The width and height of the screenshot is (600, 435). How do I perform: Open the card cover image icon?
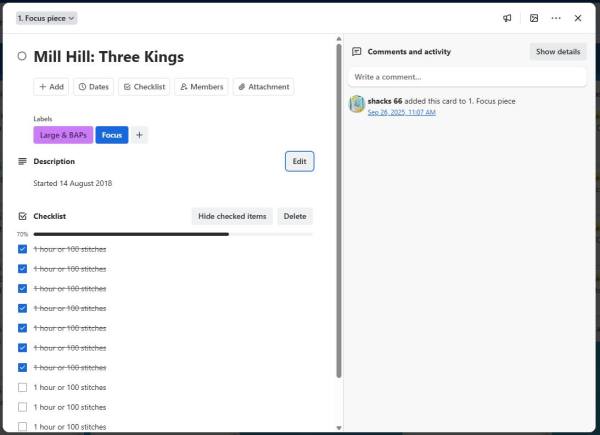pos(534,18)
